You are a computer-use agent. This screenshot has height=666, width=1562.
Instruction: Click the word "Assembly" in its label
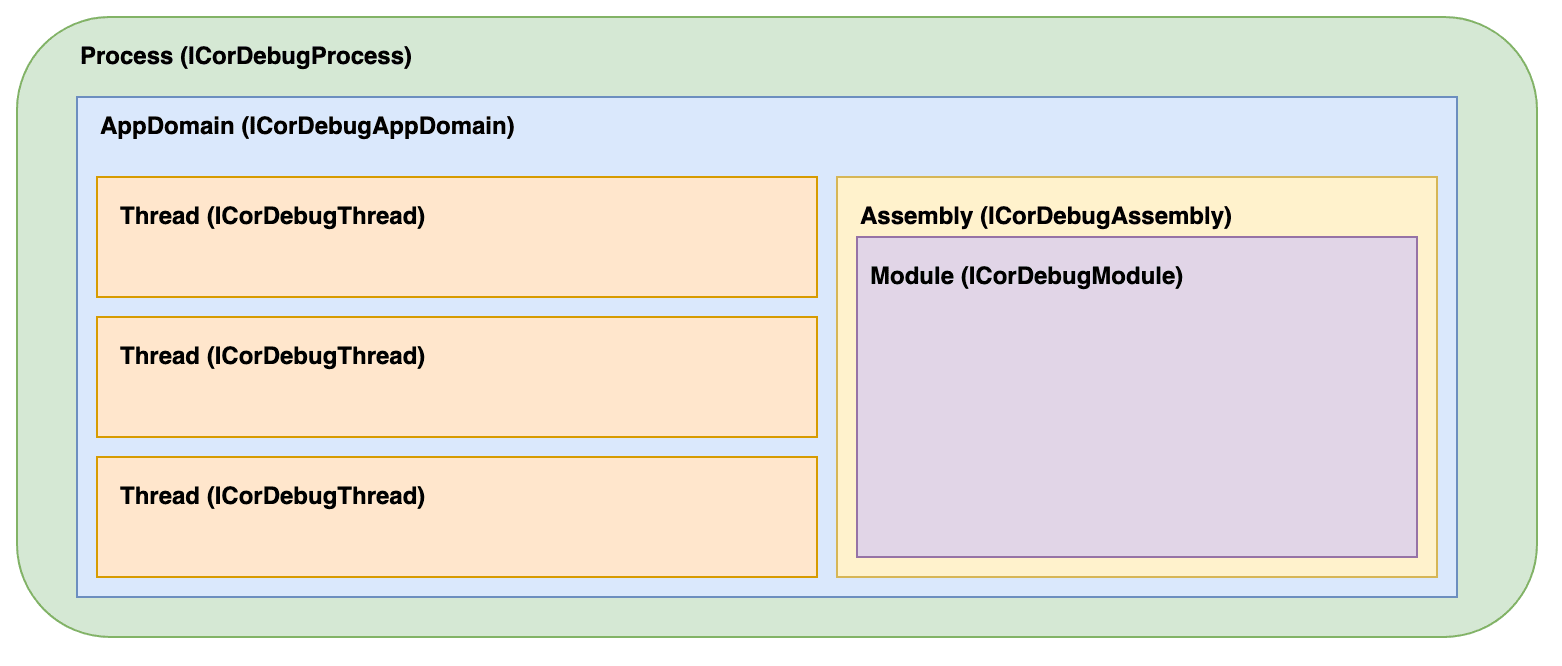[916, 216]
